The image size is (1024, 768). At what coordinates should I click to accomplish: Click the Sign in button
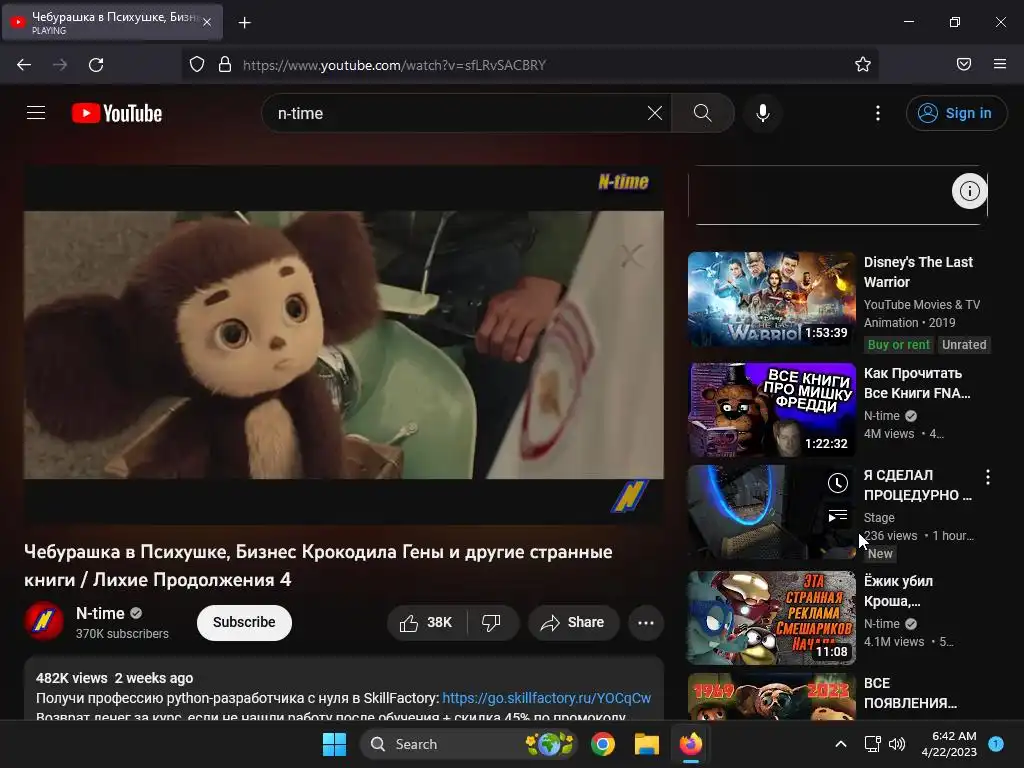[955, 113]
